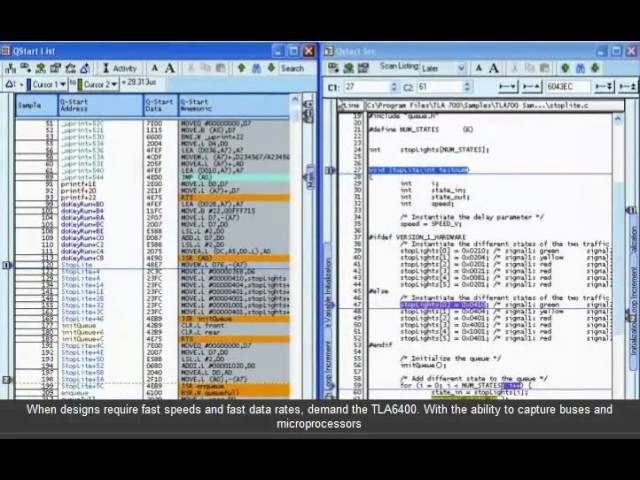This screenshot has width=640, height=480.
Task: Click the house-shaped icon in QStart List toolbar
Action: 71,68
